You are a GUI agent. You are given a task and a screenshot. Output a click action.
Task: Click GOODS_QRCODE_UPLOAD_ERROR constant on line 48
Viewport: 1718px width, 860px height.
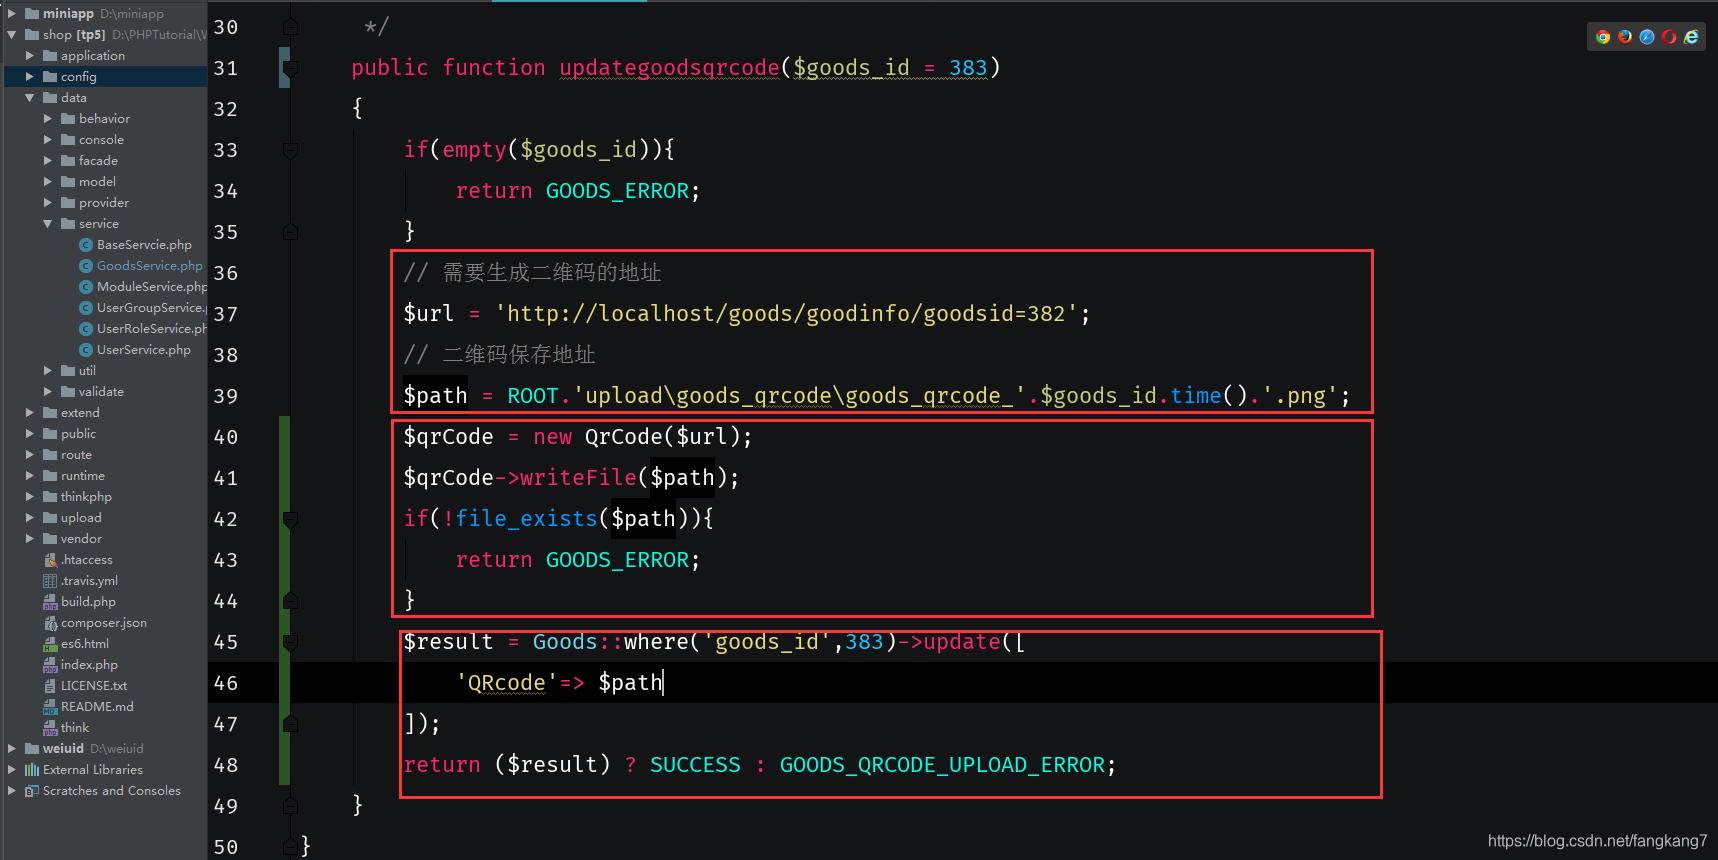(x=942, y=765)
